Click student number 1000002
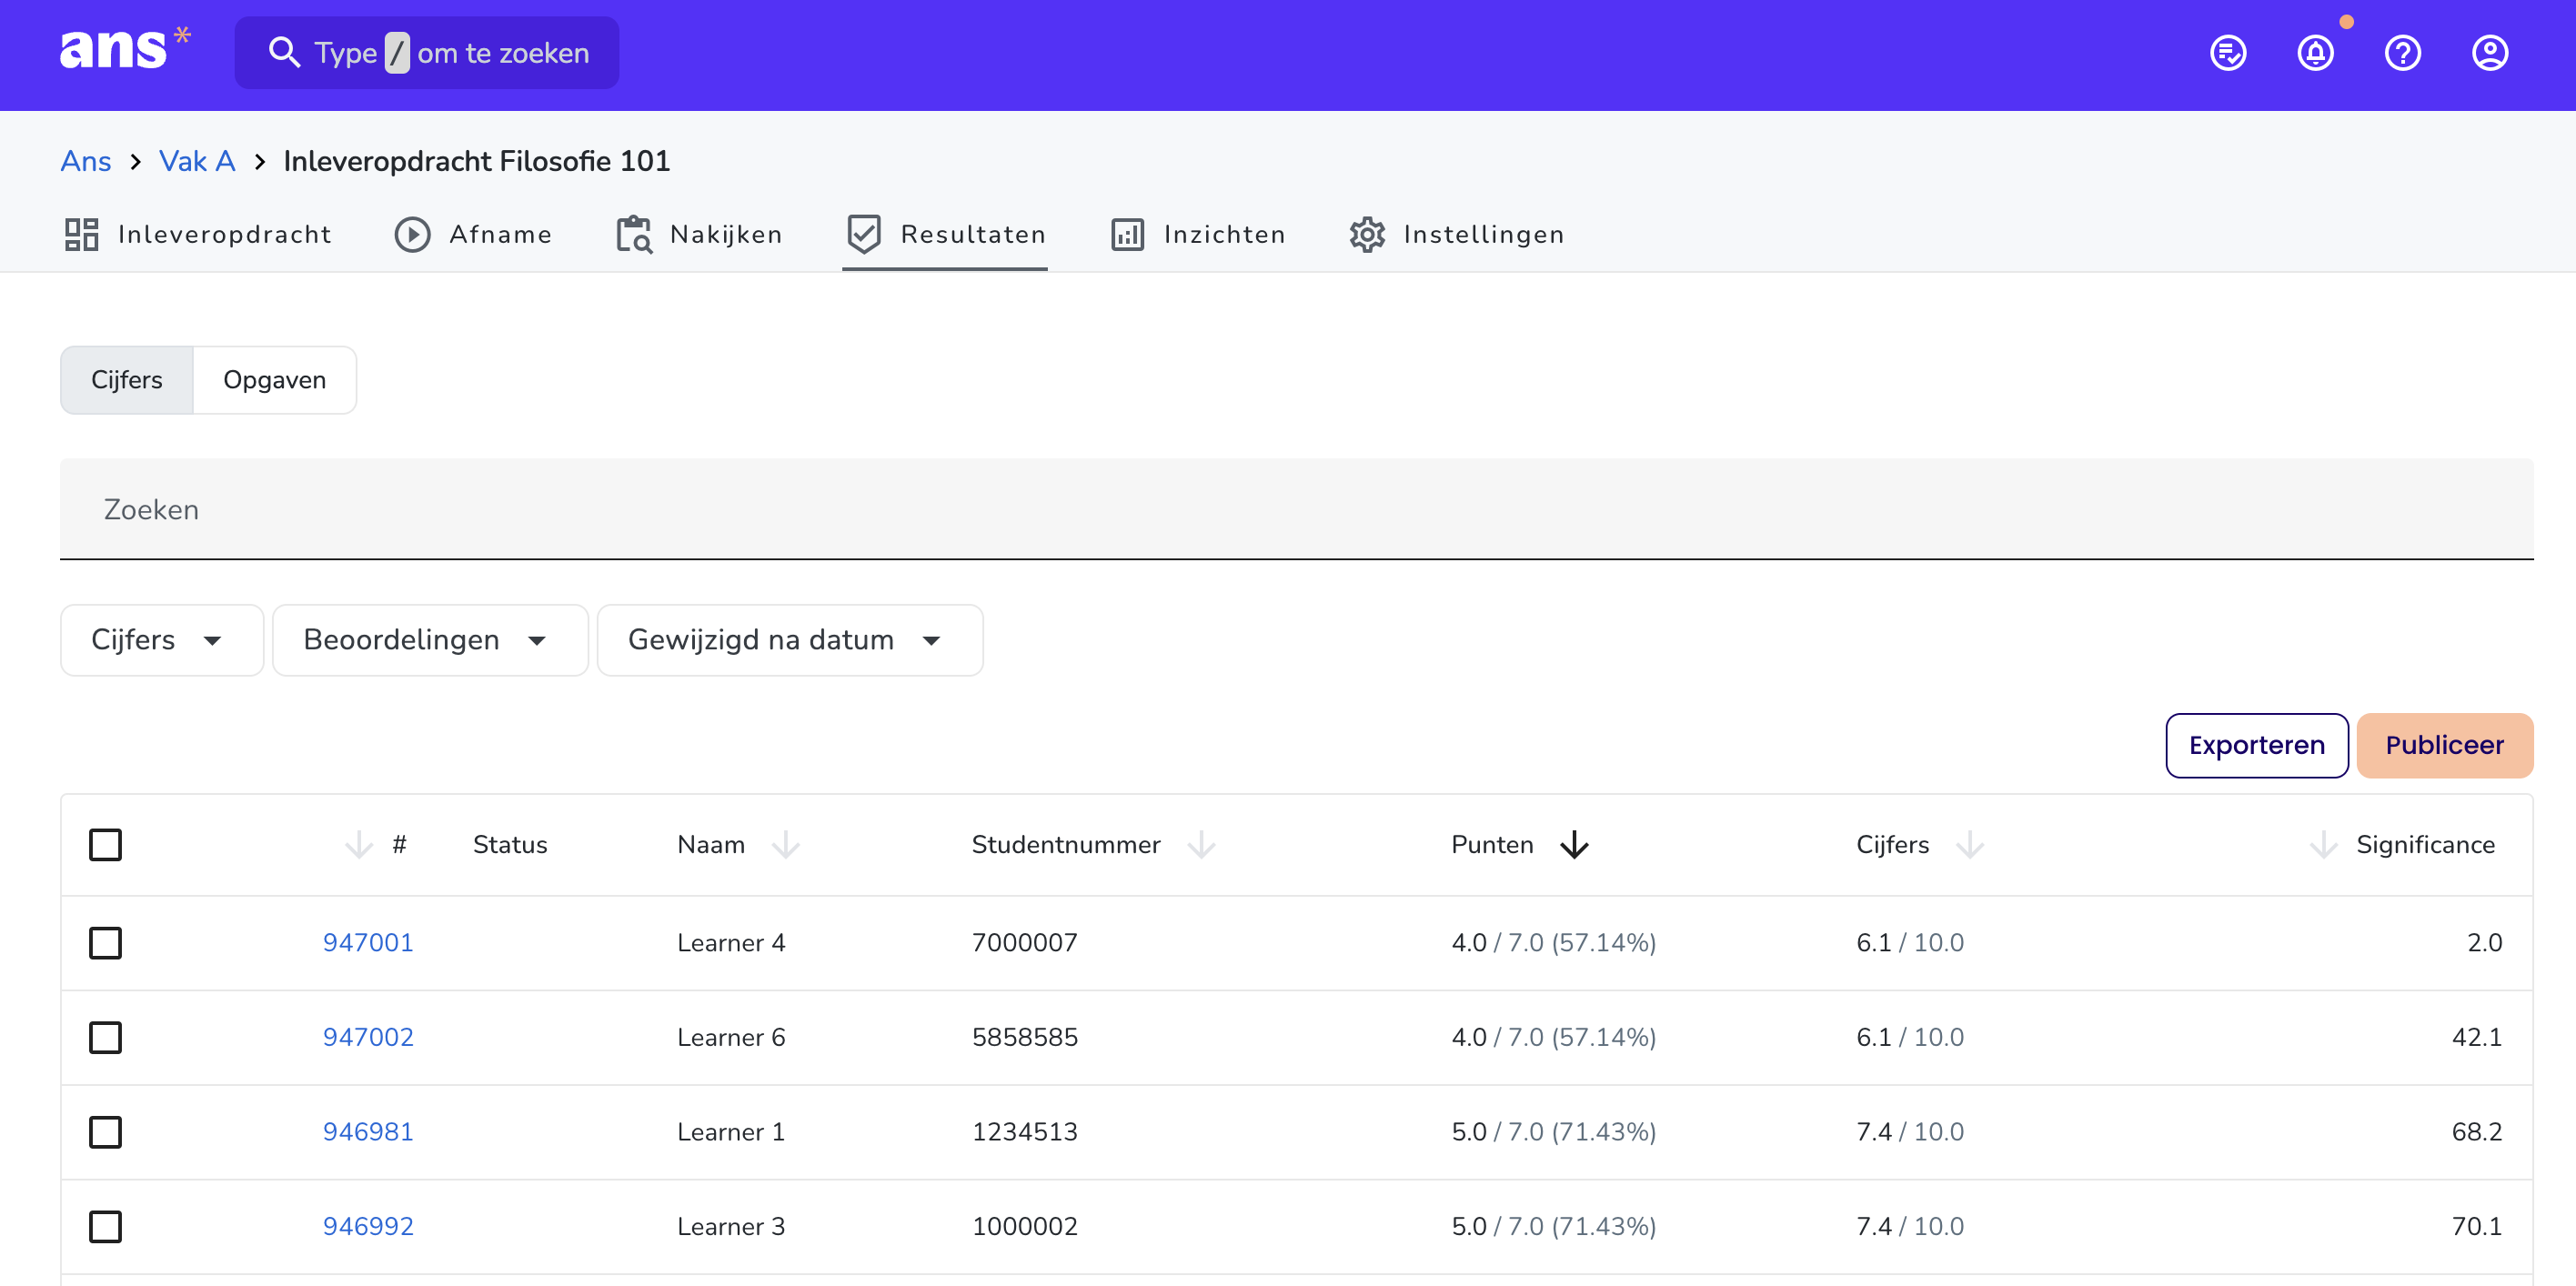 1025,1226
